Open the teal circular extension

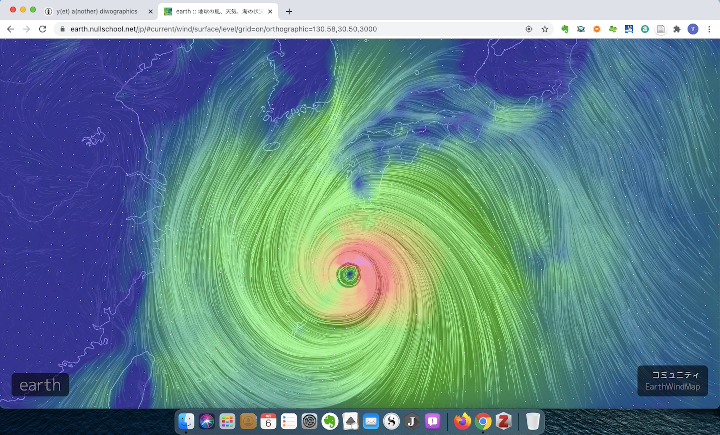(645, 29)
